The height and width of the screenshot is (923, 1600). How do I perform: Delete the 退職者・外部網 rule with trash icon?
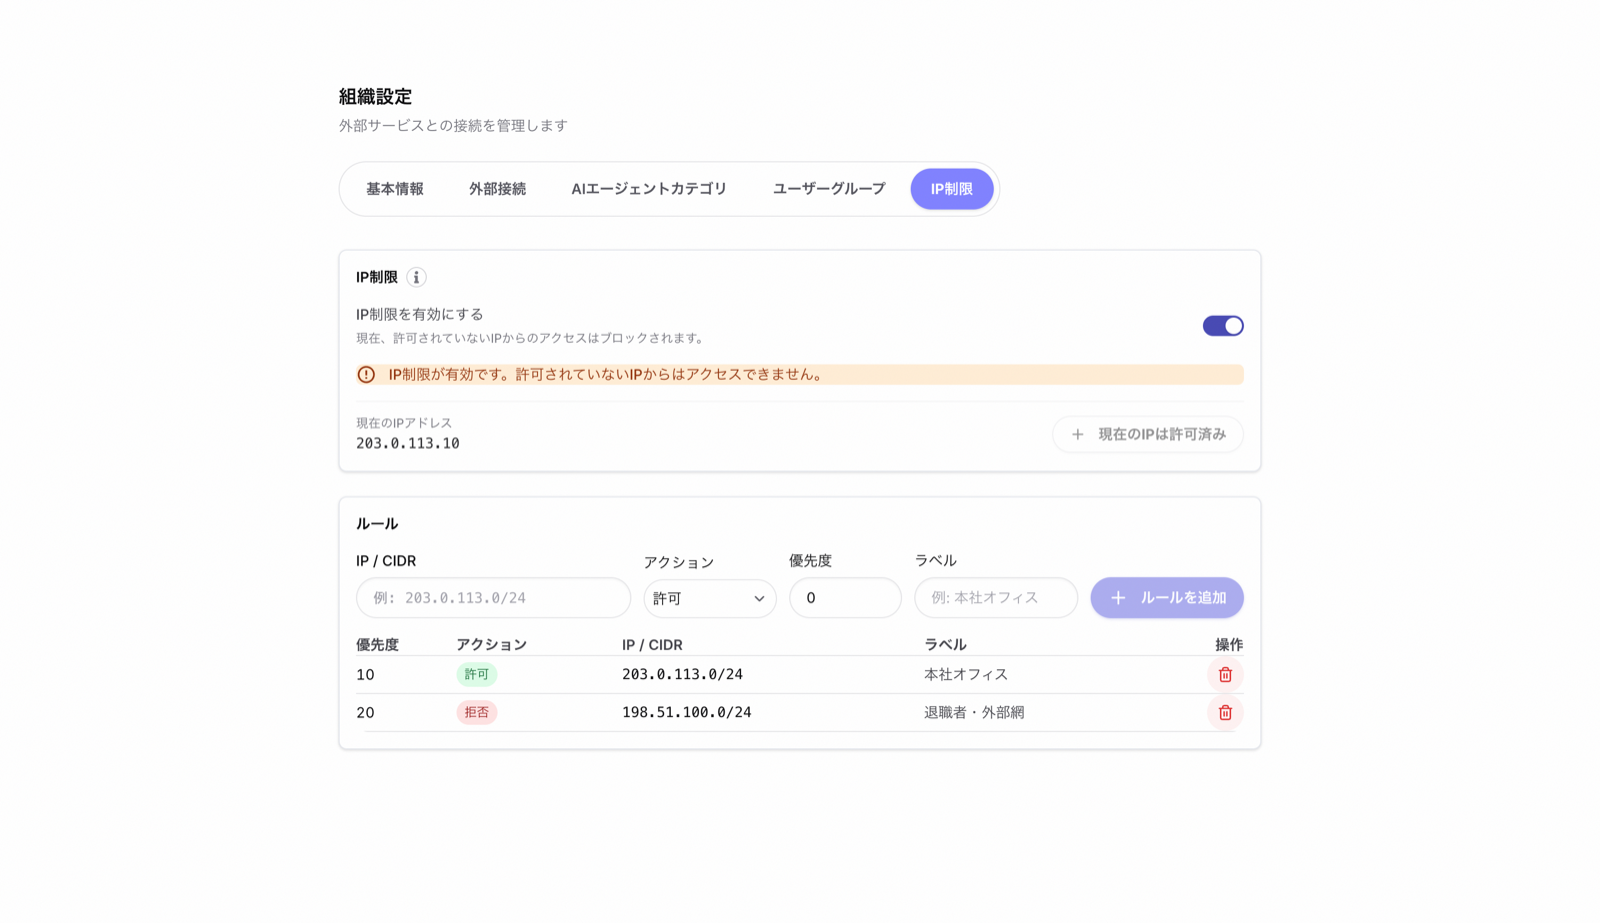point(1225,712)
